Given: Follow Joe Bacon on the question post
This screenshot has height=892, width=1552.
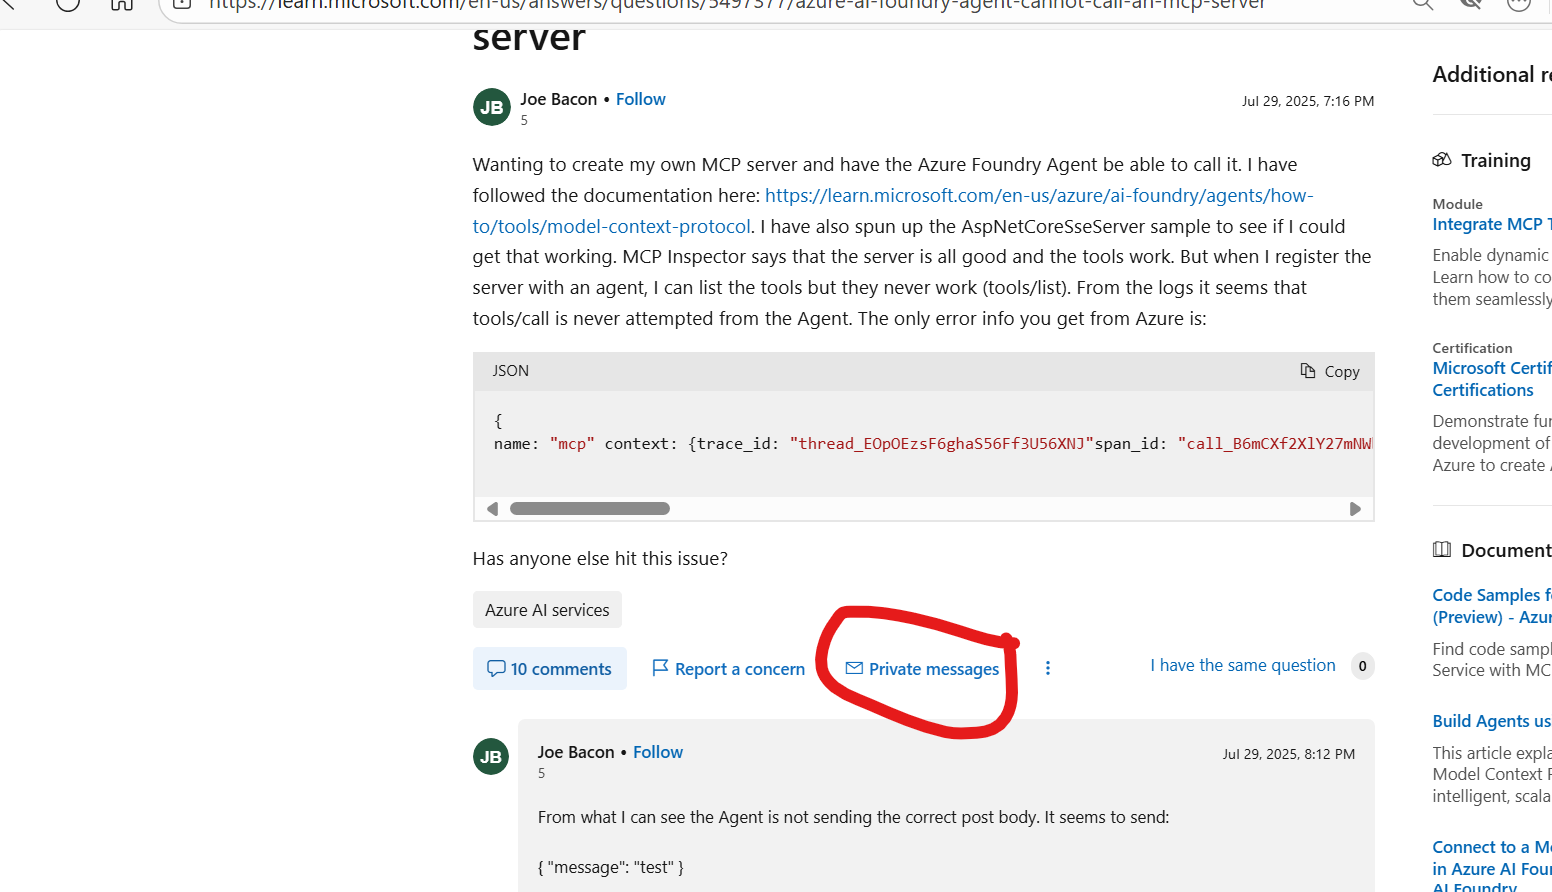Looking at the screenshot, I should coord(640,99).
